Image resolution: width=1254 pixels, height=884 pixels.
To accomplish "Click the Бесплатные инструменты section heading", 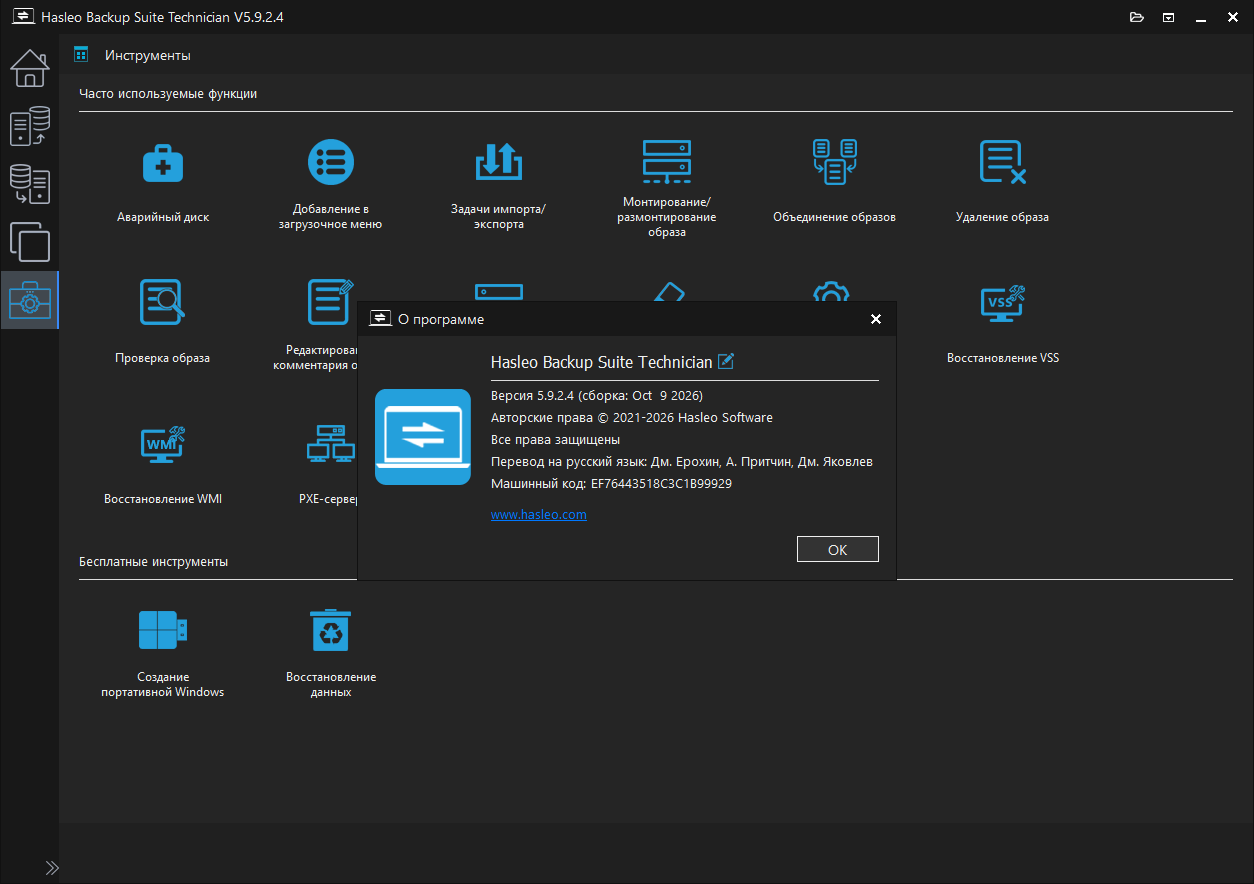I will (x=154, y=562).
